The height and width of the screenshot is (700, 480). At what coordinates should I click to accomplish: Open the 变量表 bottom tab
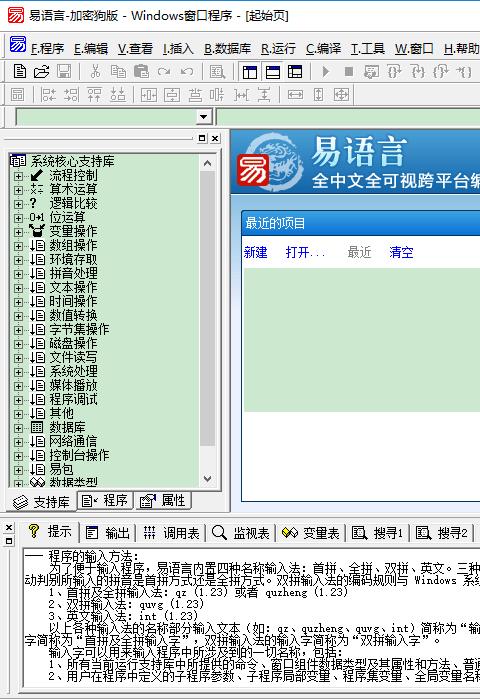[311, 533]
